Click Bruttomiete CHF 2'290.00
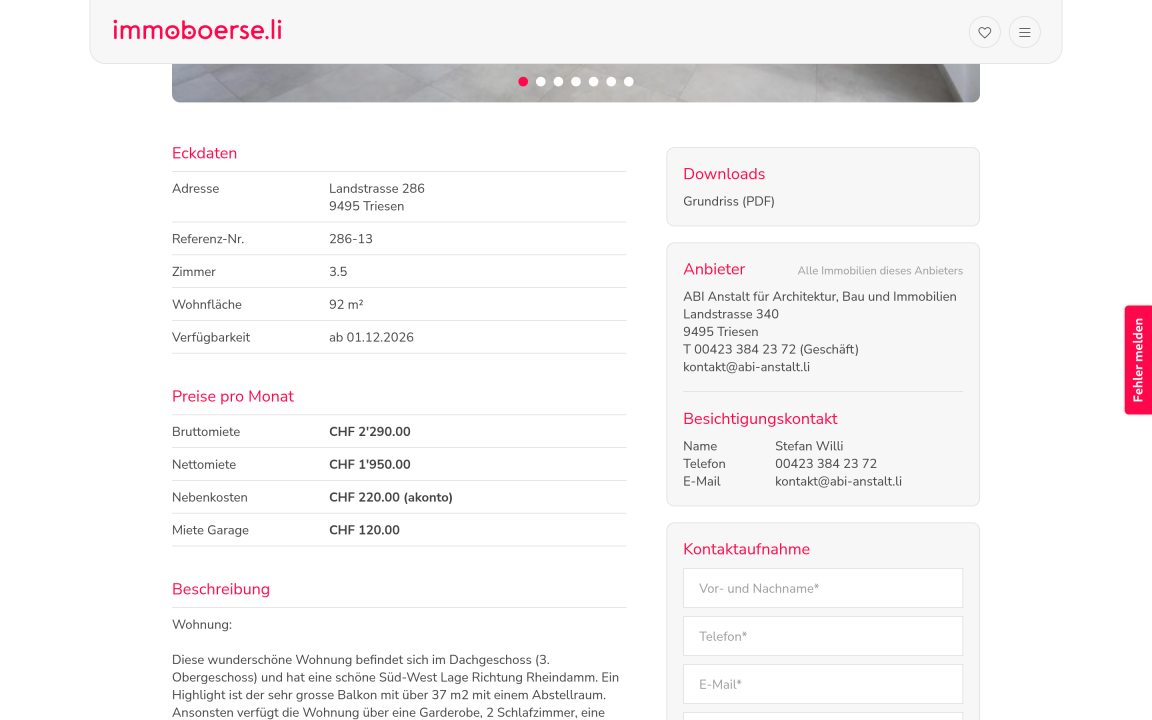This screenshot has height=720, width=1152. click(x=370, y=432)
